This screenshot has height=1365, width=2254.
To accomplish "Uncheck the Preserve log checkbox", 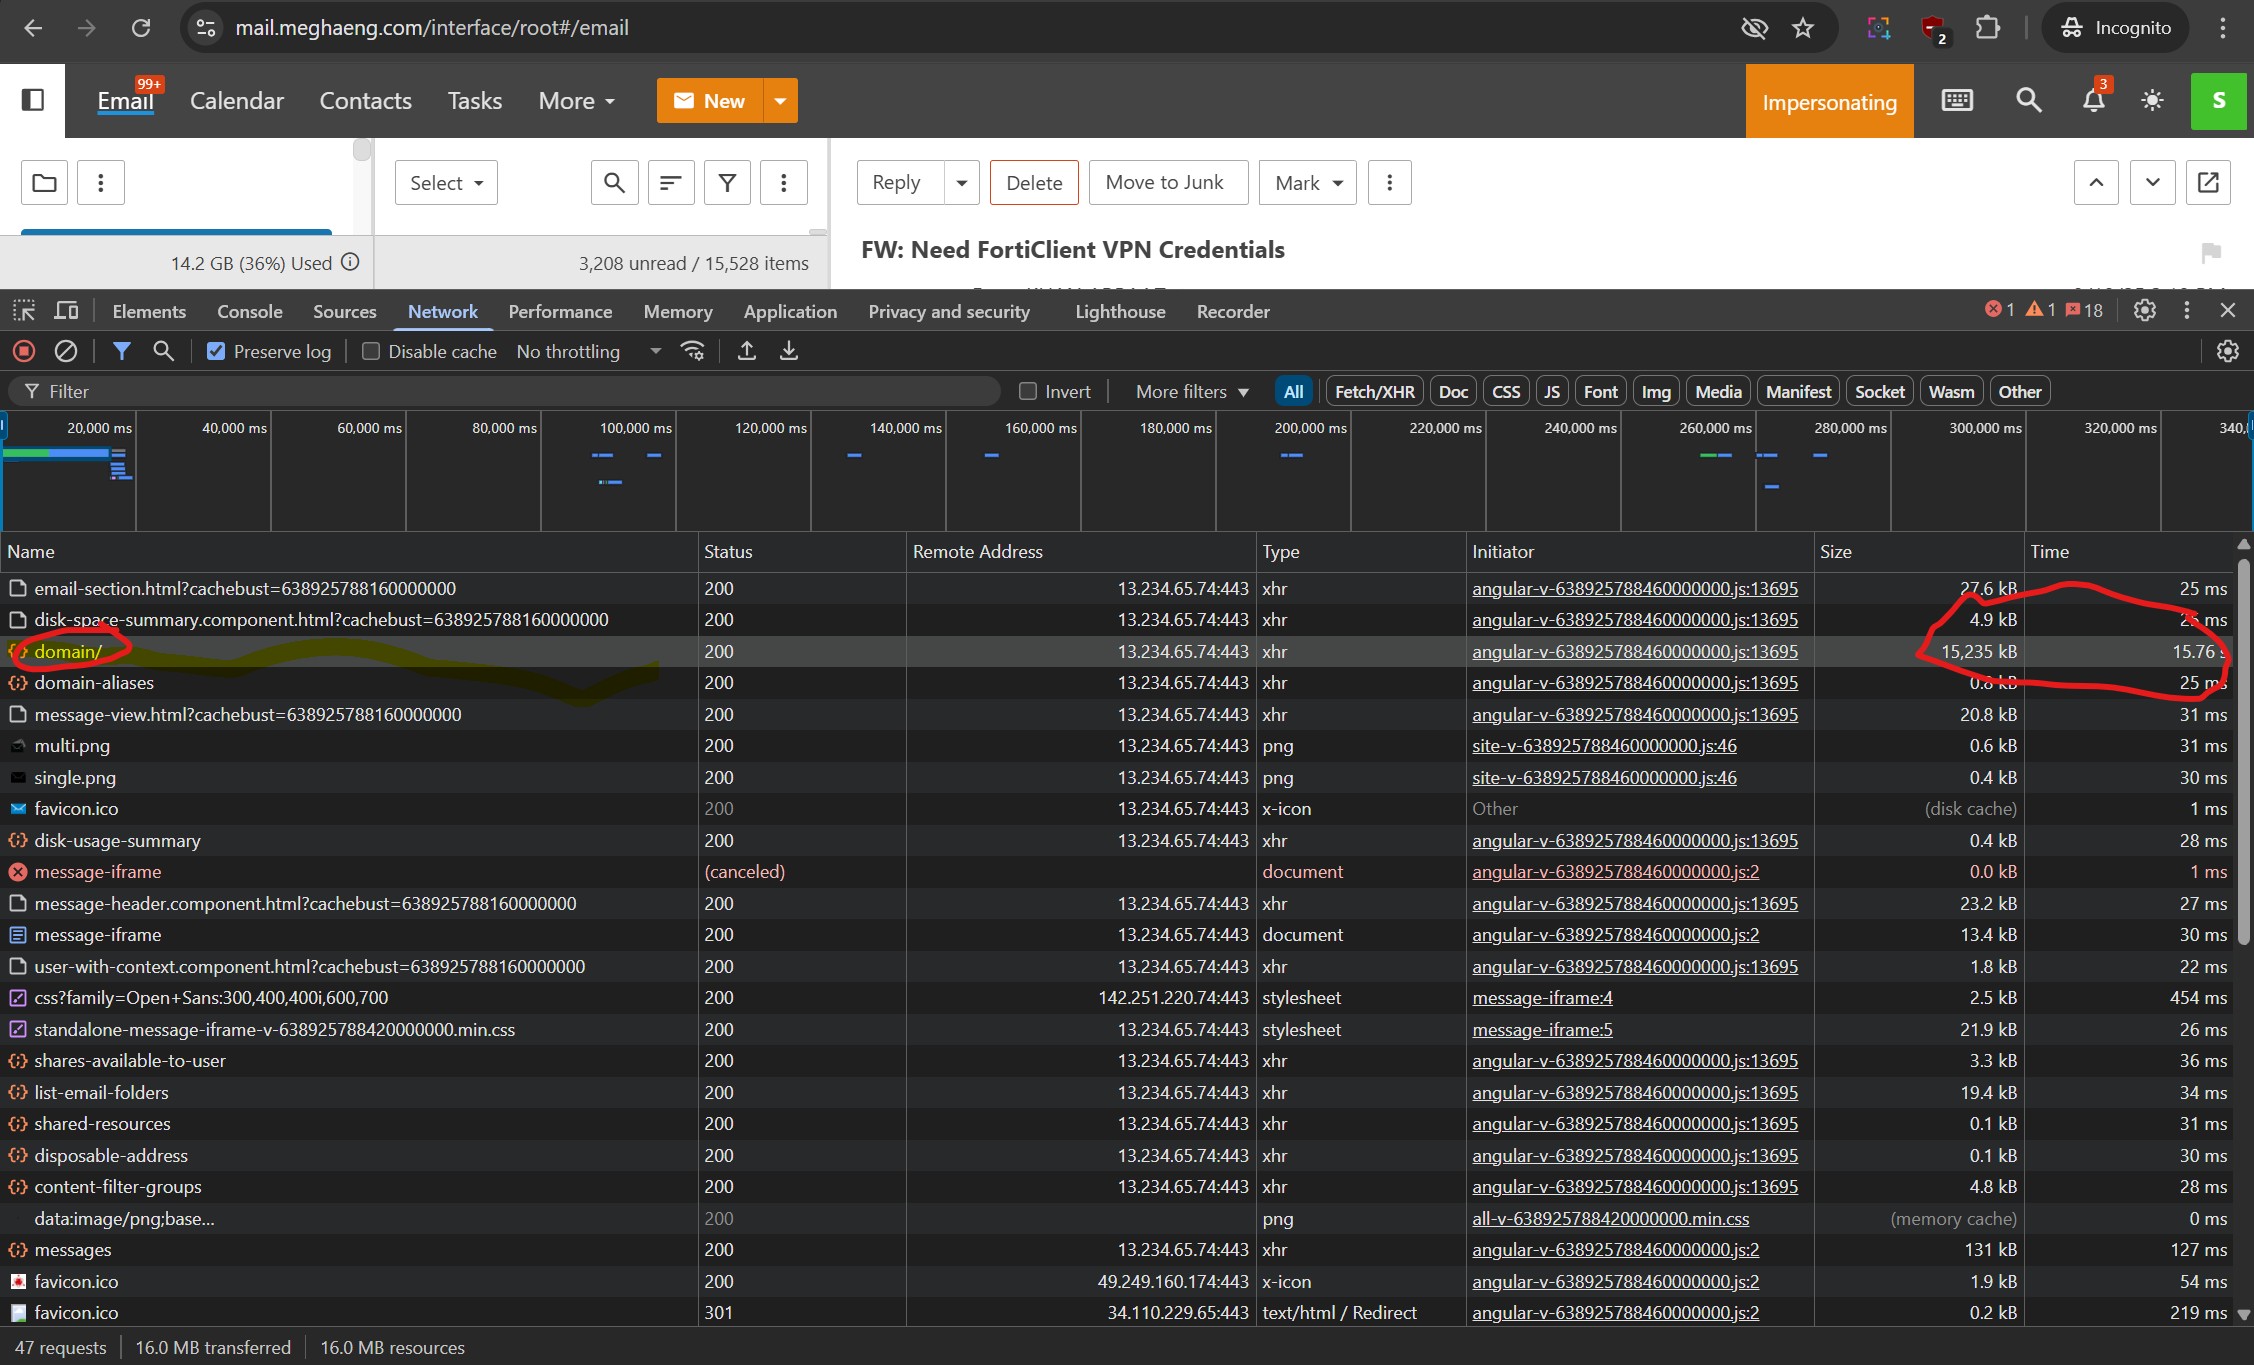I will [216, 351].
